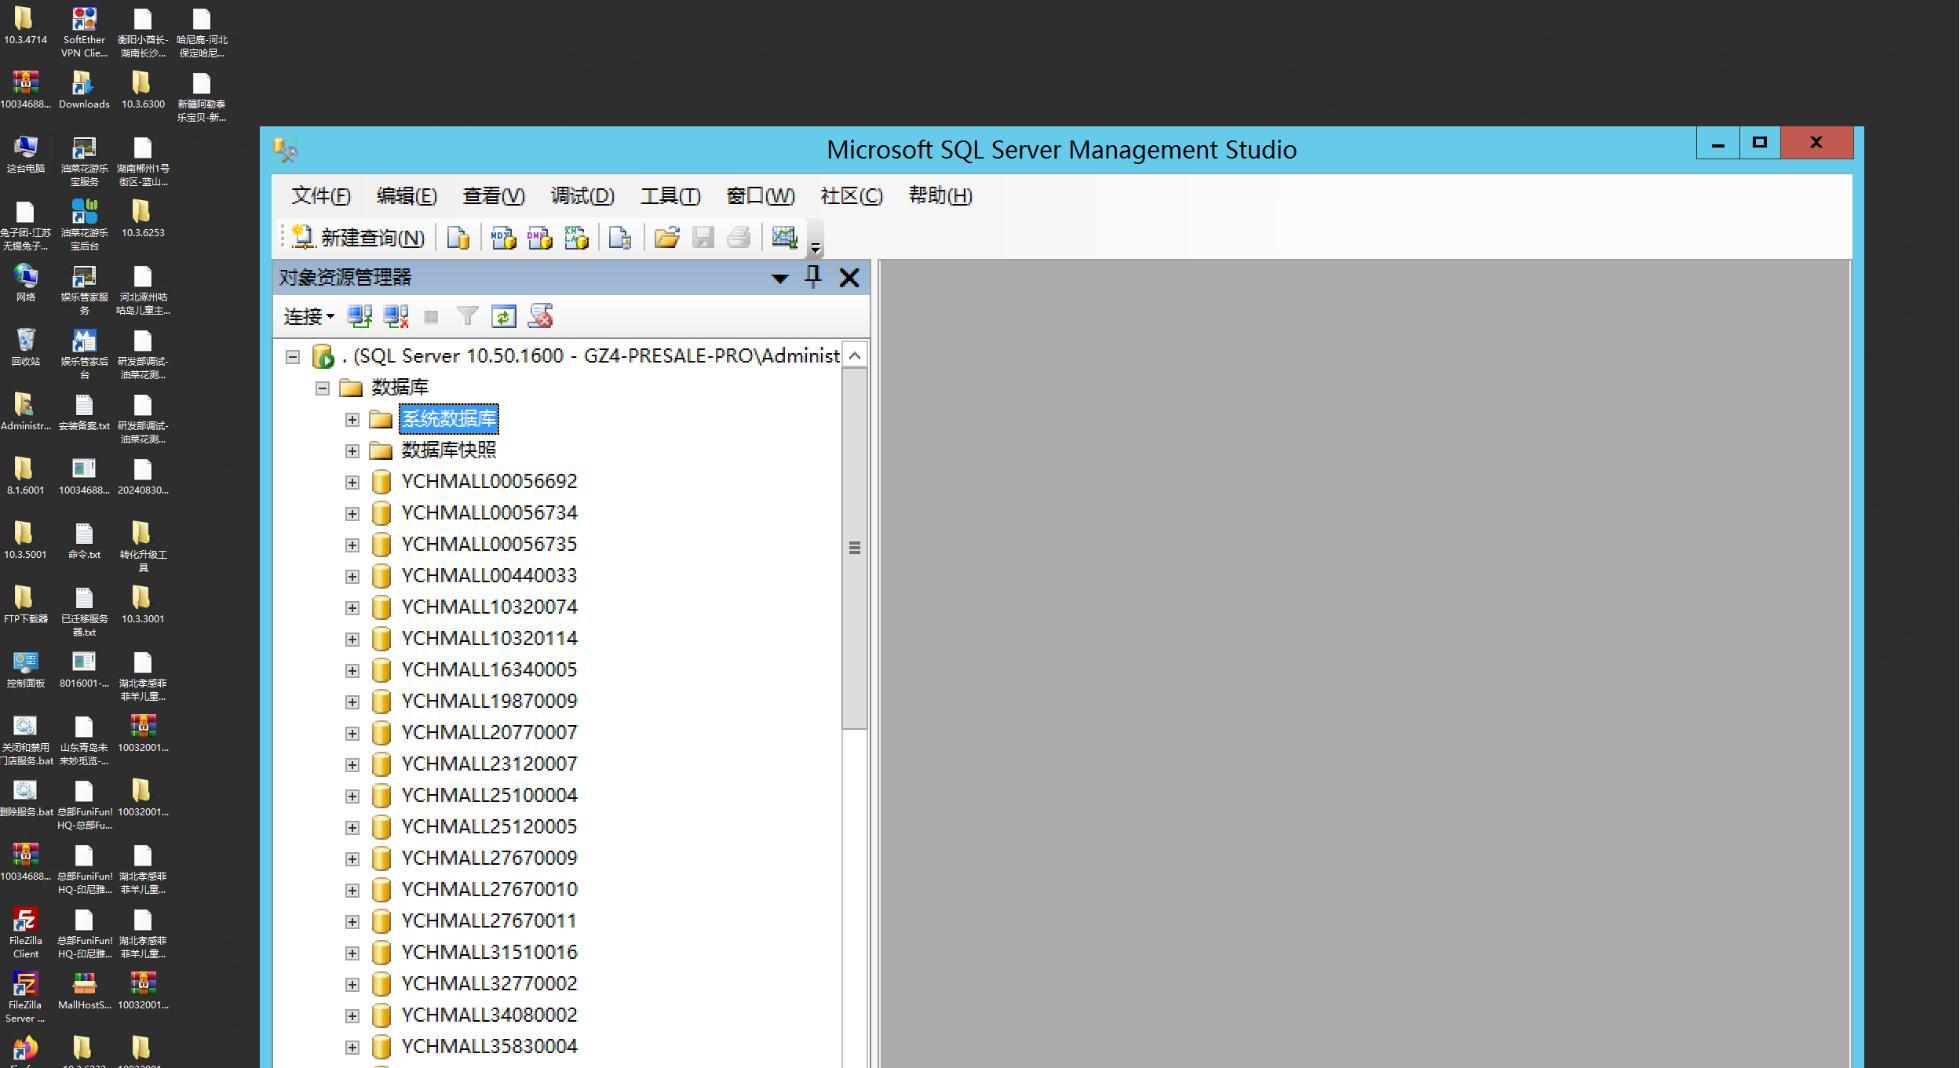Screen dimensions: 1960x1068
Task: Click the script icon with red circle
Action: (x=541, y=317)
